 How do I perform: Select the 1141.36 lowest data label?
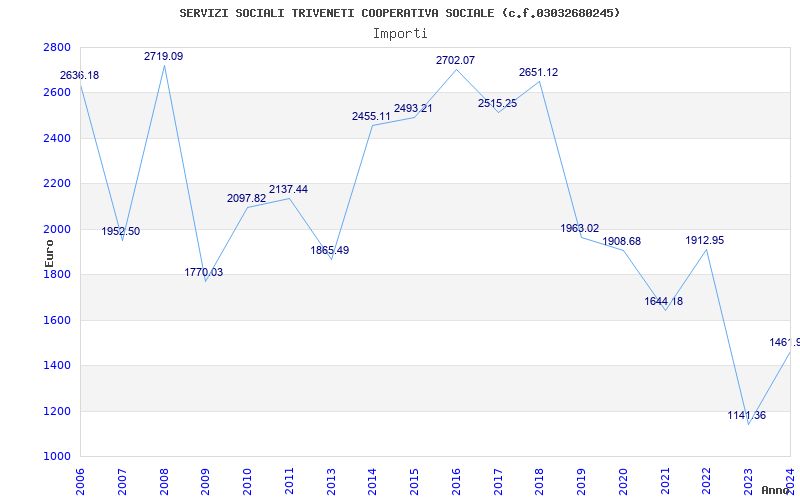(746, 416)
